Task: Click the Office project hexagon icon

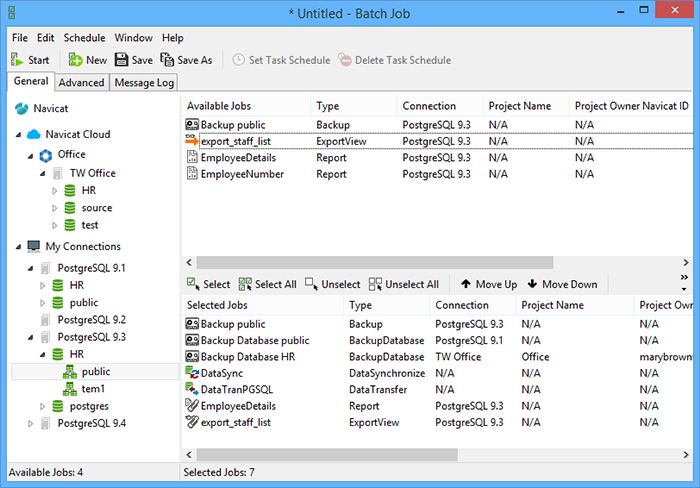Action: [x=46, y=155]
